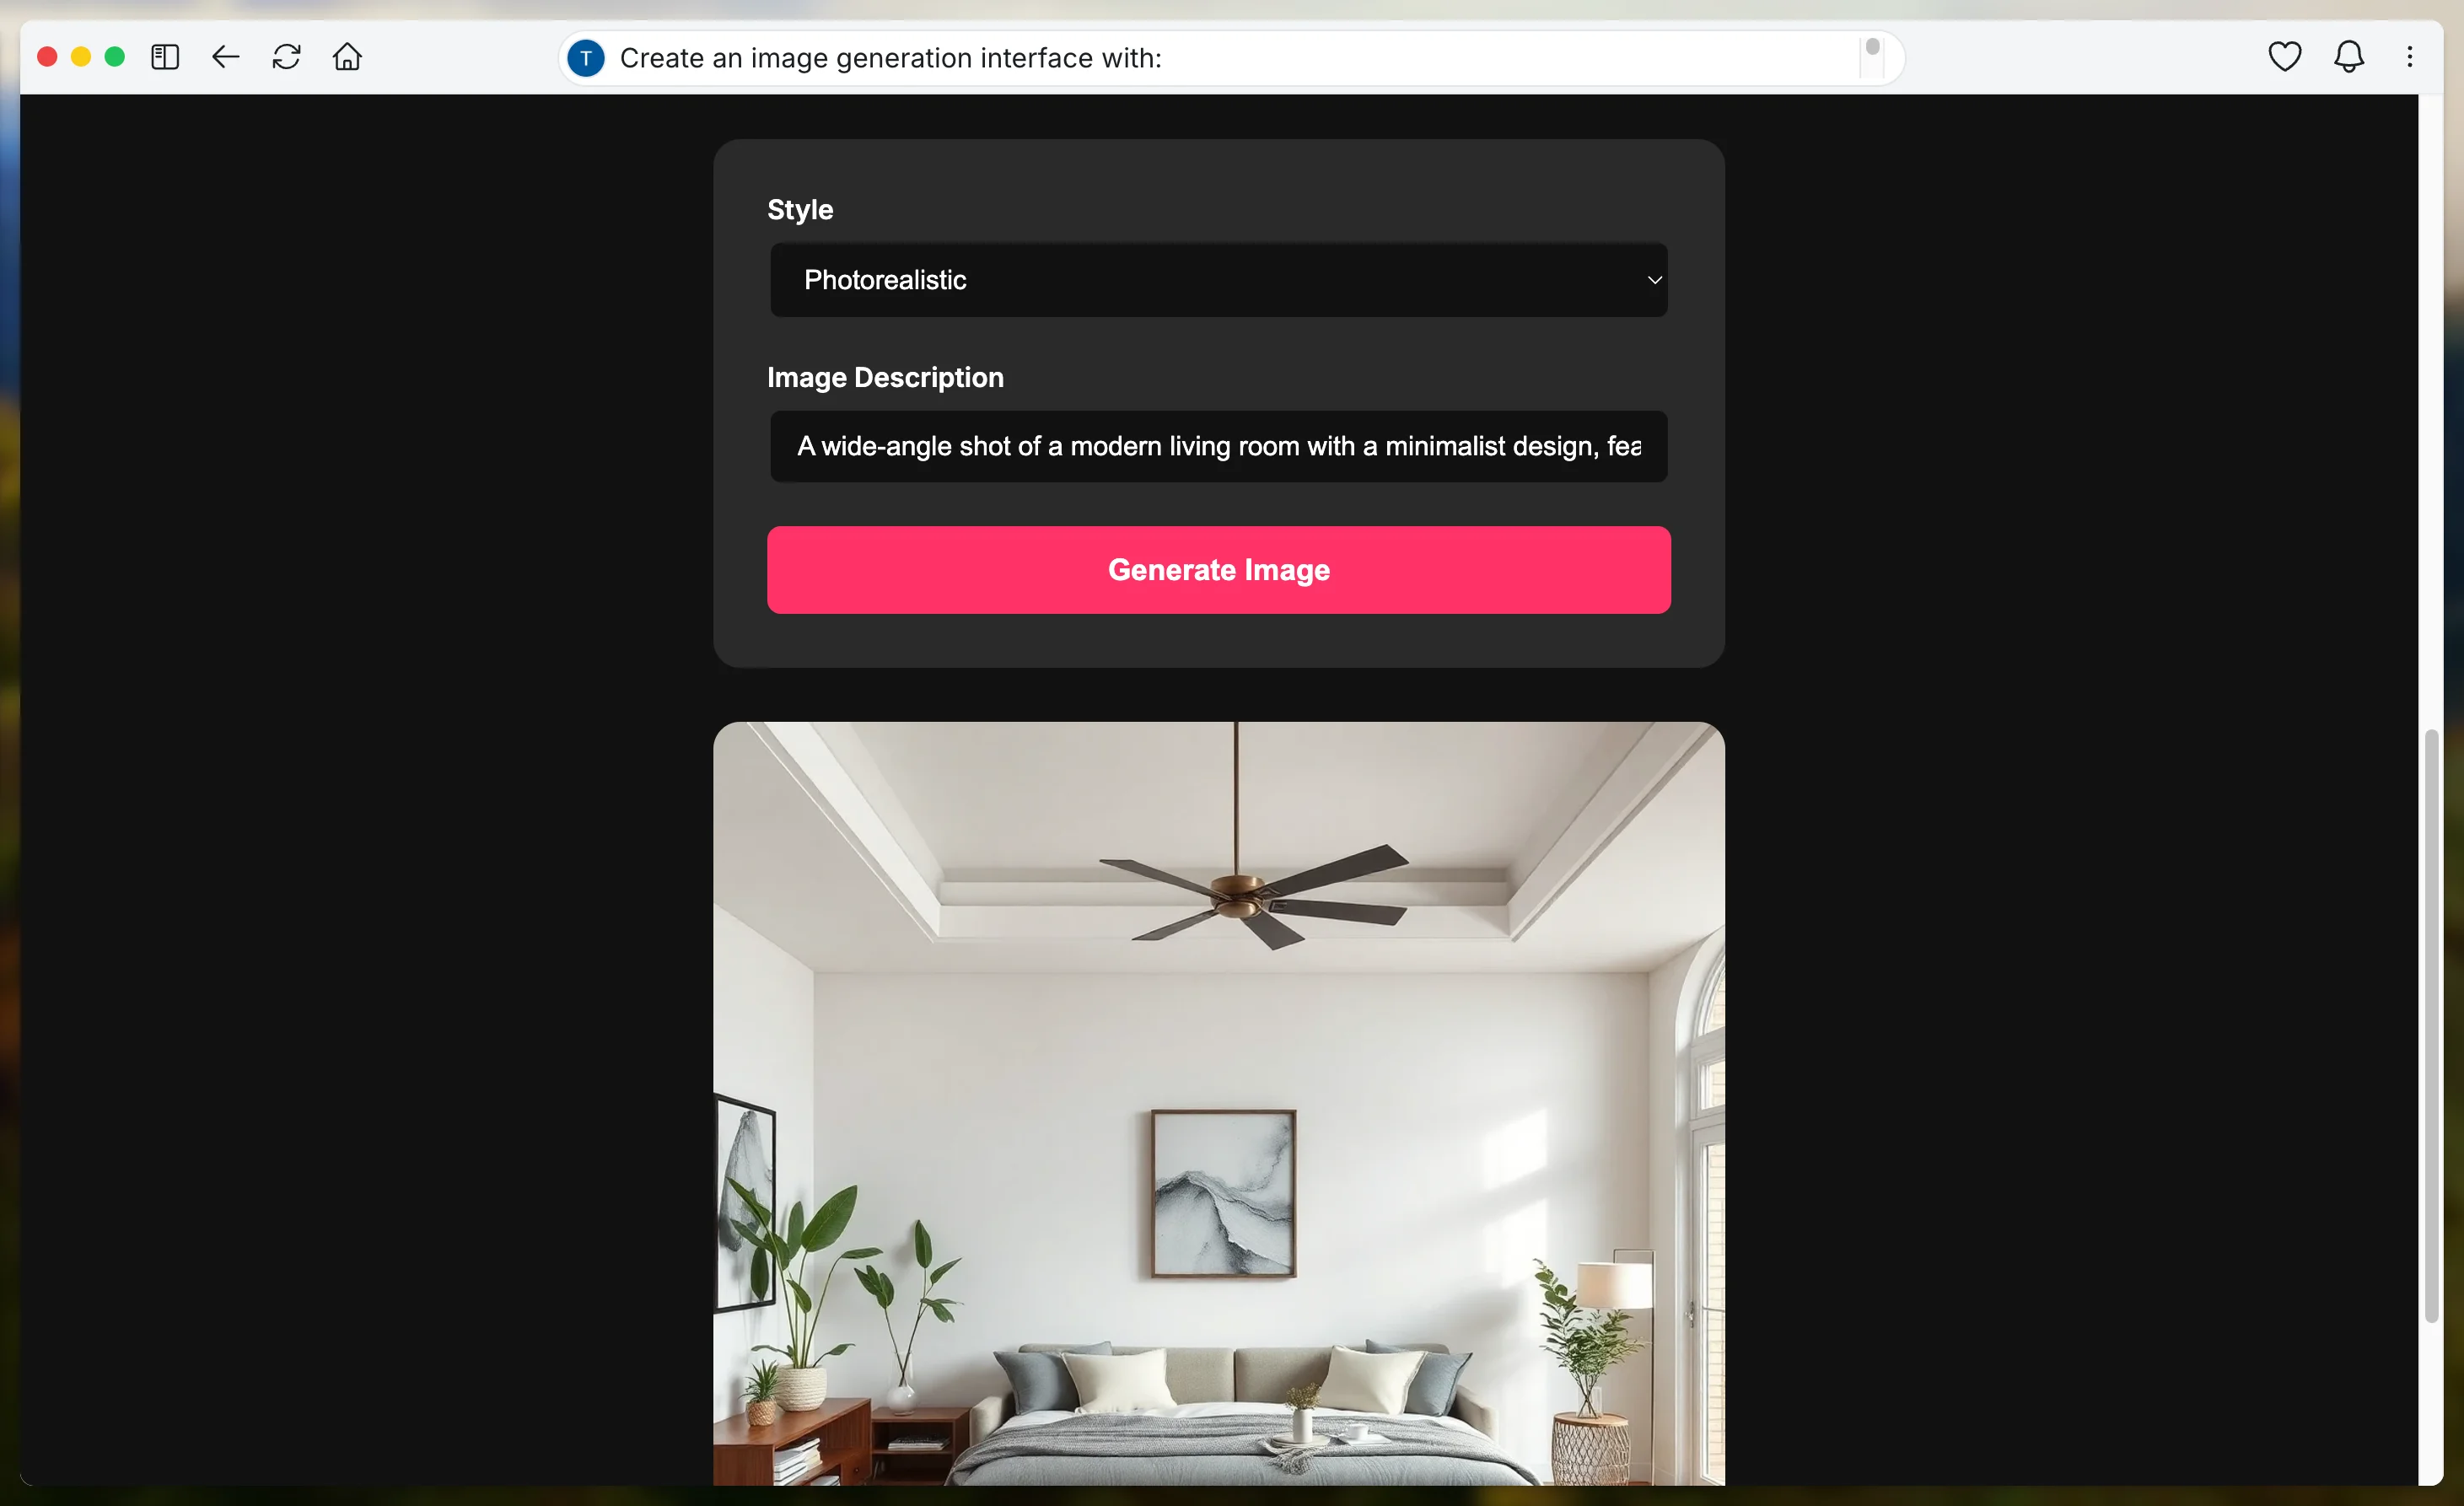Close the window with the red button
2464x1506 pixels.
click(47, 57)
